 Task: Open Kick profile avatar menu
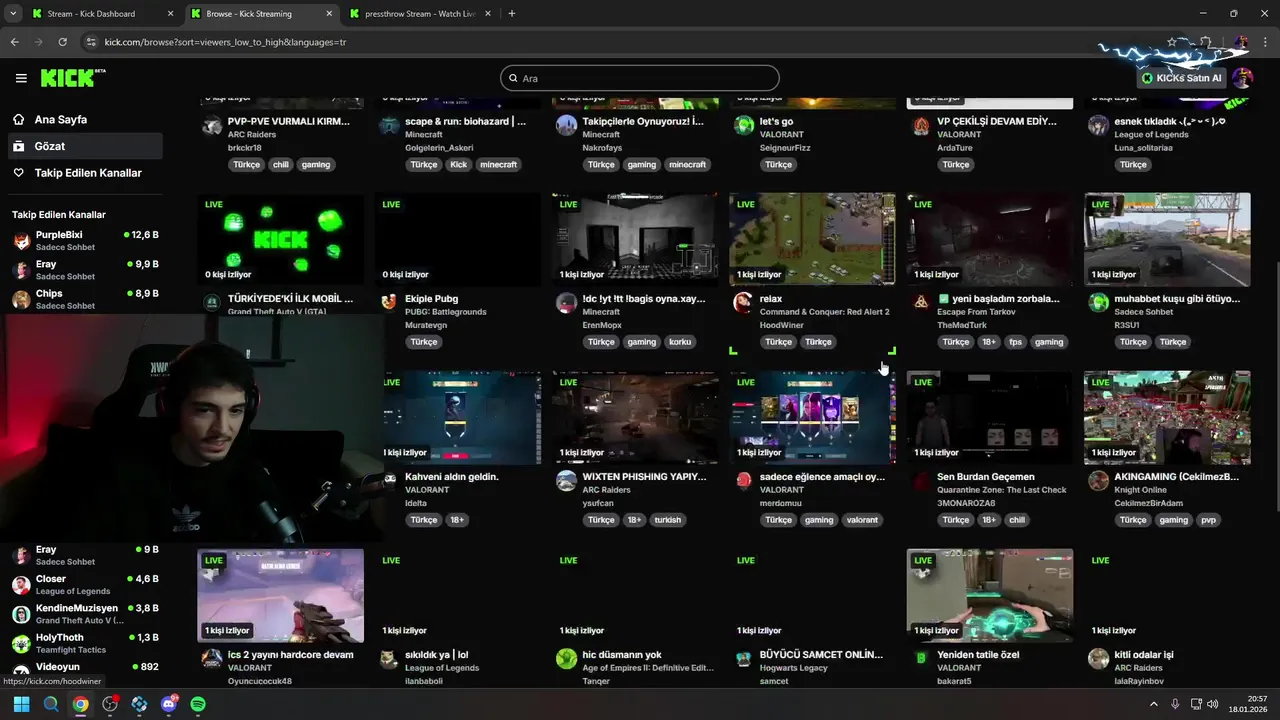pos(1243,78)
